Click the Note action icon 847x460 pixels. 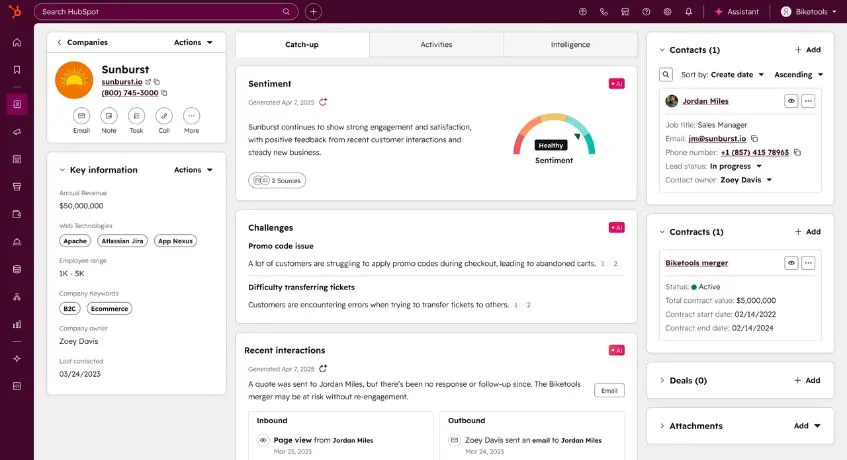click(x=109, y=116)
